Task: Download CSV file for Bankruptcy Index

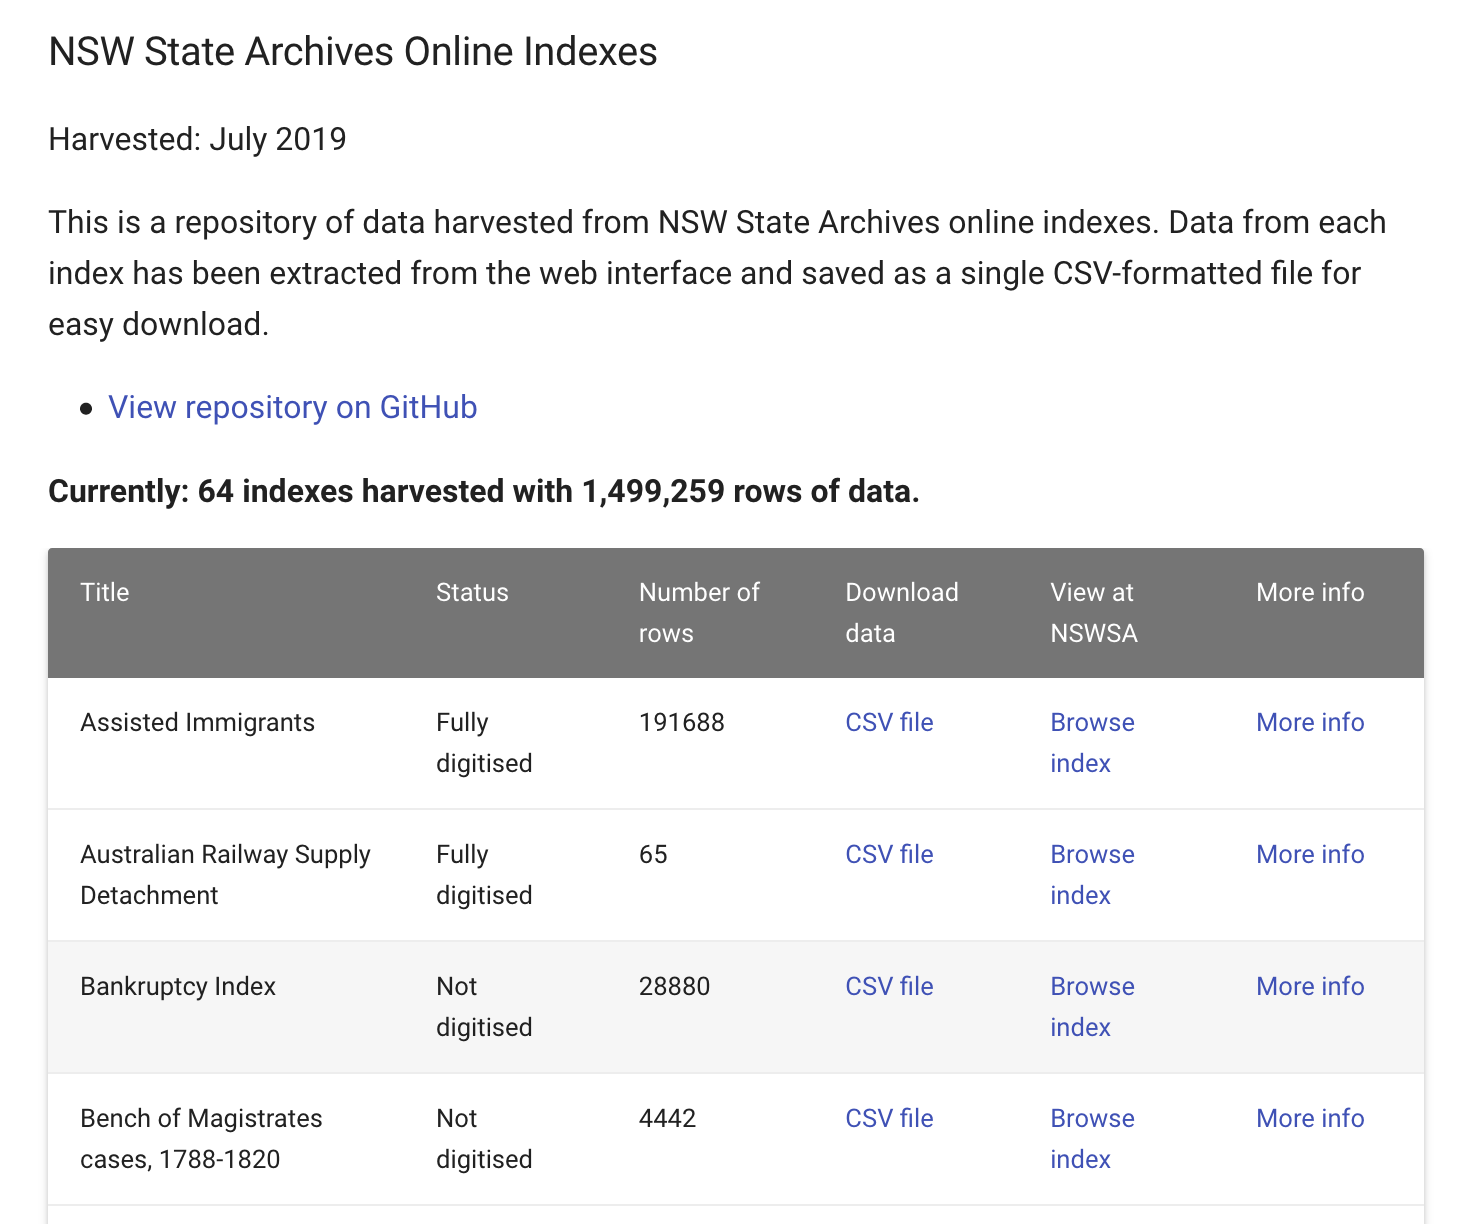Action: coord(889,987)
